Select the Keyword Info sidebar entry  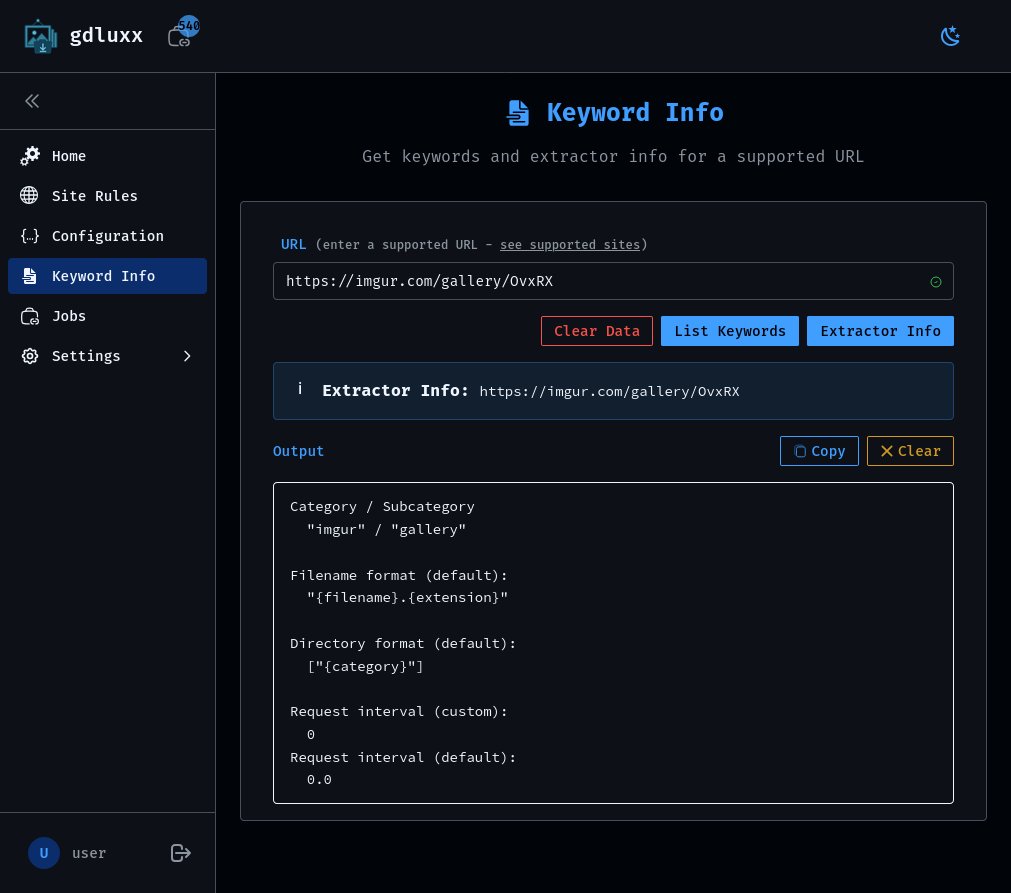point(103,275)
